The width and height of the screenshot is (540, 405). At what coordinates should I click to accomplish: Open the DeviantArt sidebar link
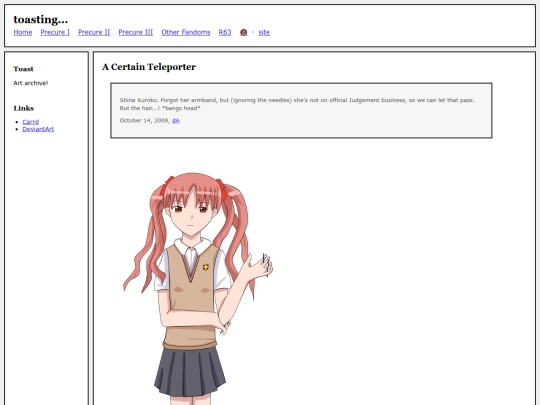(x=38, y=129)
